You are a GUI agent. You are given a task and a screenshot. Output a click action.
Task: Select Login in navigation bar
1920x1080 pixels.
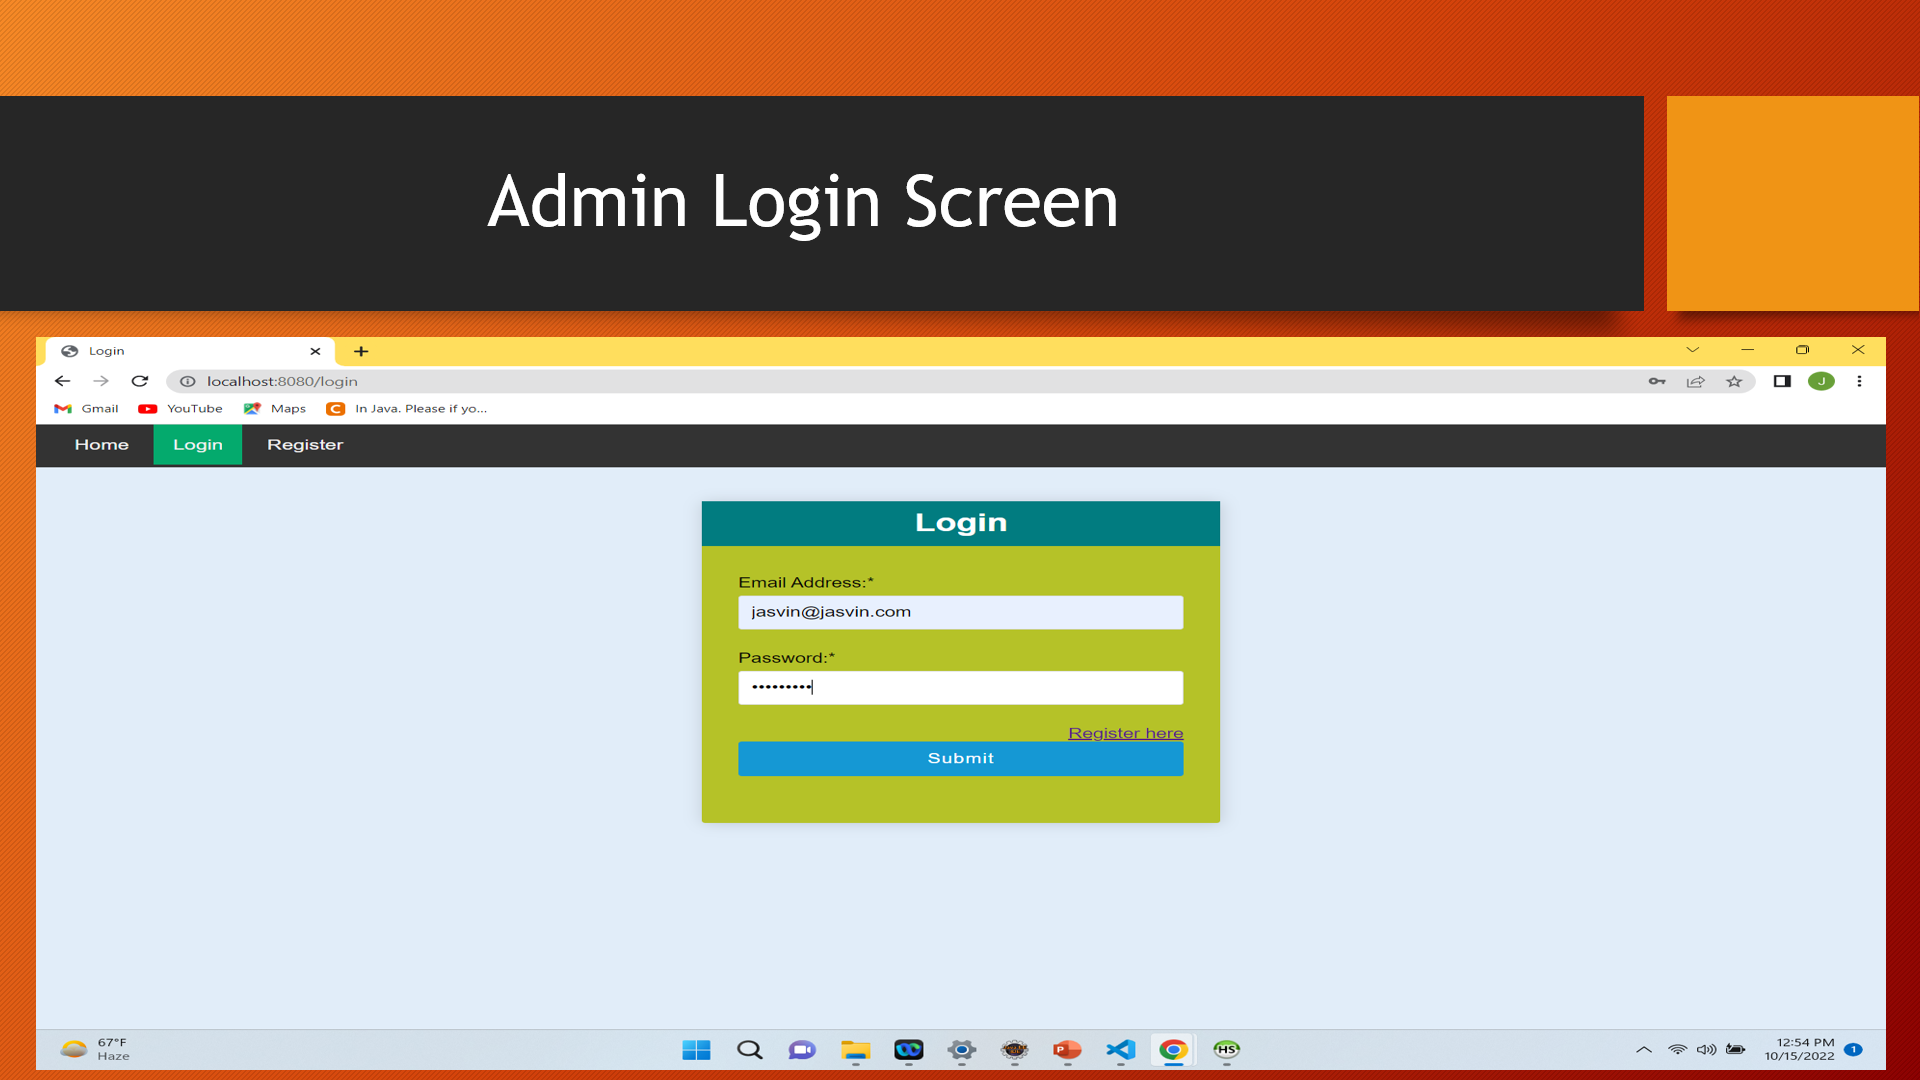(x=198, y=445)
